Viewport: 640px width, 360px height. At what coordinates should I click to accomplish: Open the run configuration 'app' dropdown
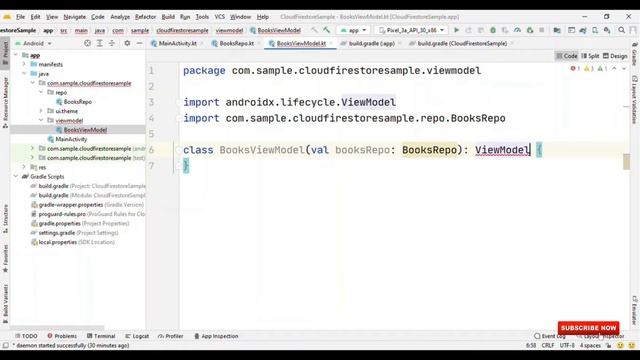[x=353, y=30]
